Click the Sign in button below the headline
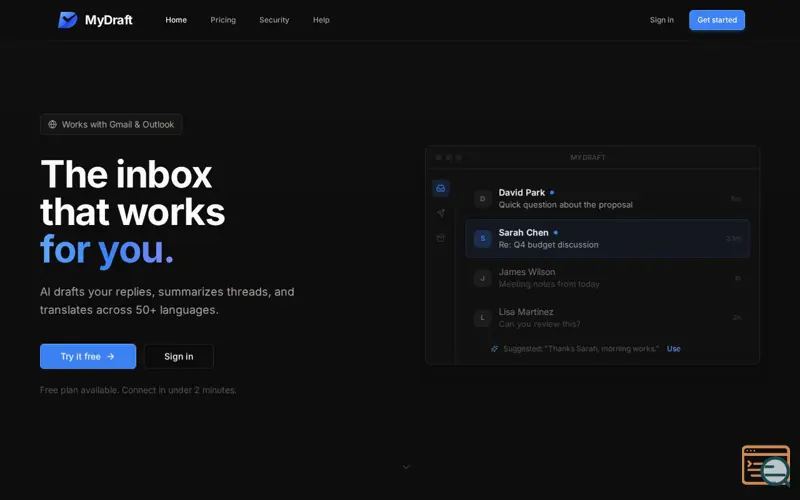The height and width of the screenshot is (500, 800). tap(179, 356)
